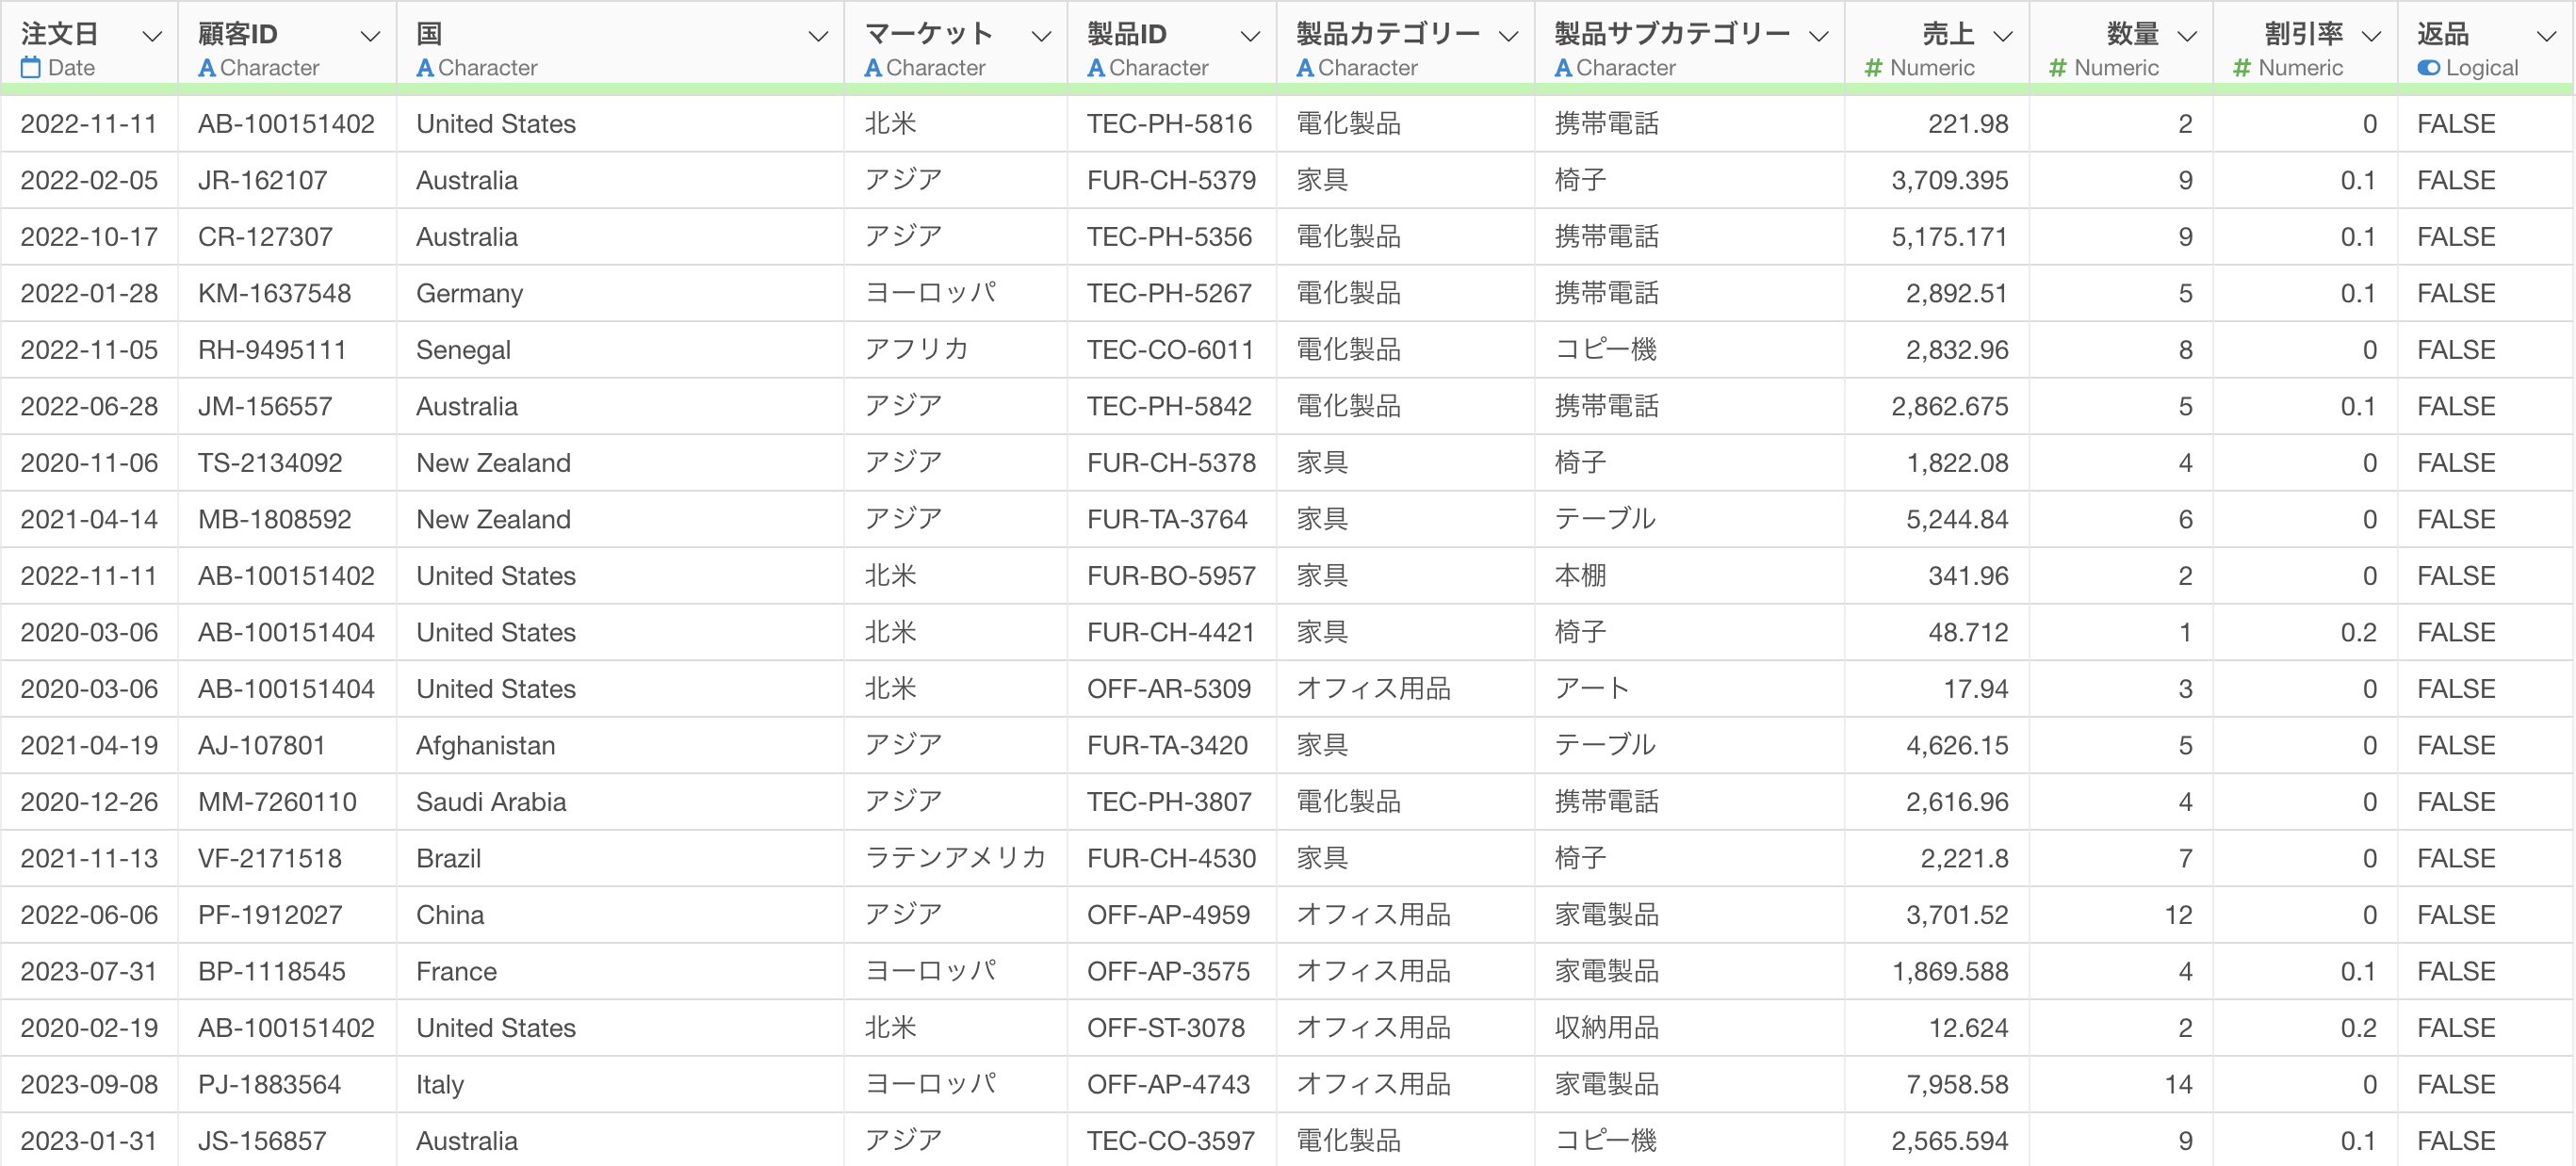
Task: Click customer ID AB-100151402 in the first row
Action: point(285,123)
